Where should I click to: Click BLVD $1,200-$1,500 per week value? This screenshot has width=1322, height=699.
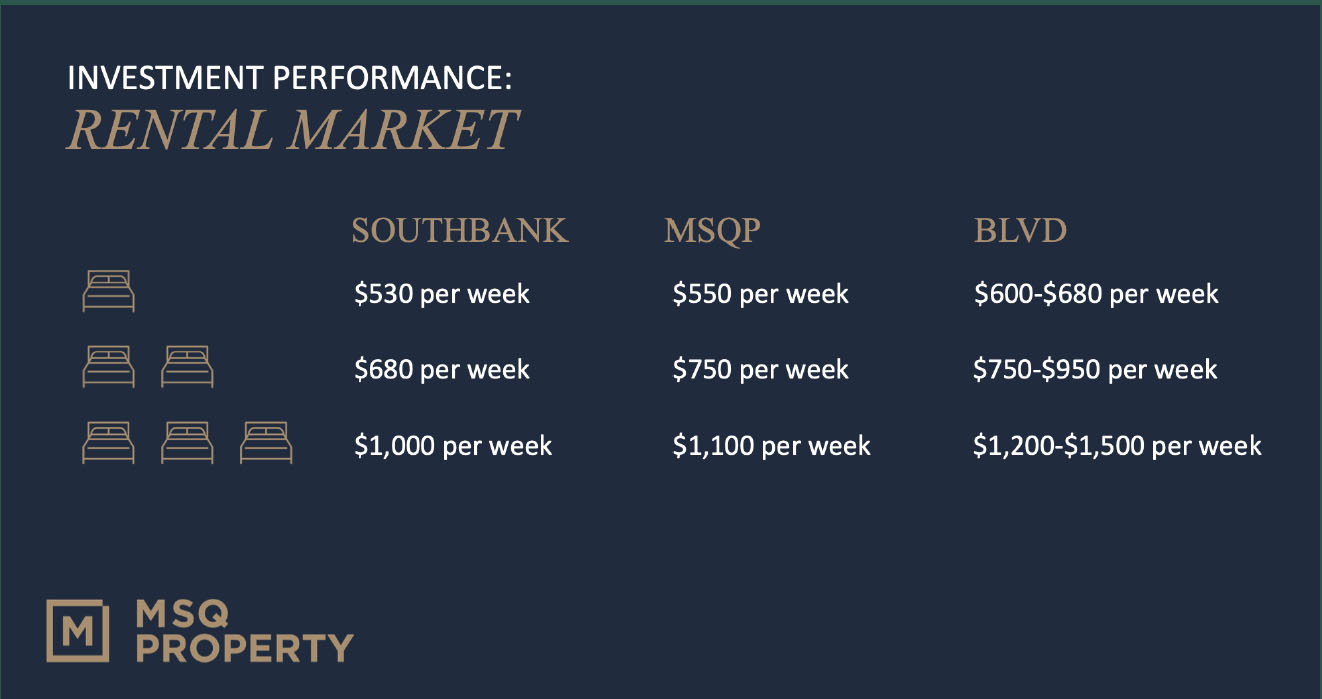(1118, 445)
